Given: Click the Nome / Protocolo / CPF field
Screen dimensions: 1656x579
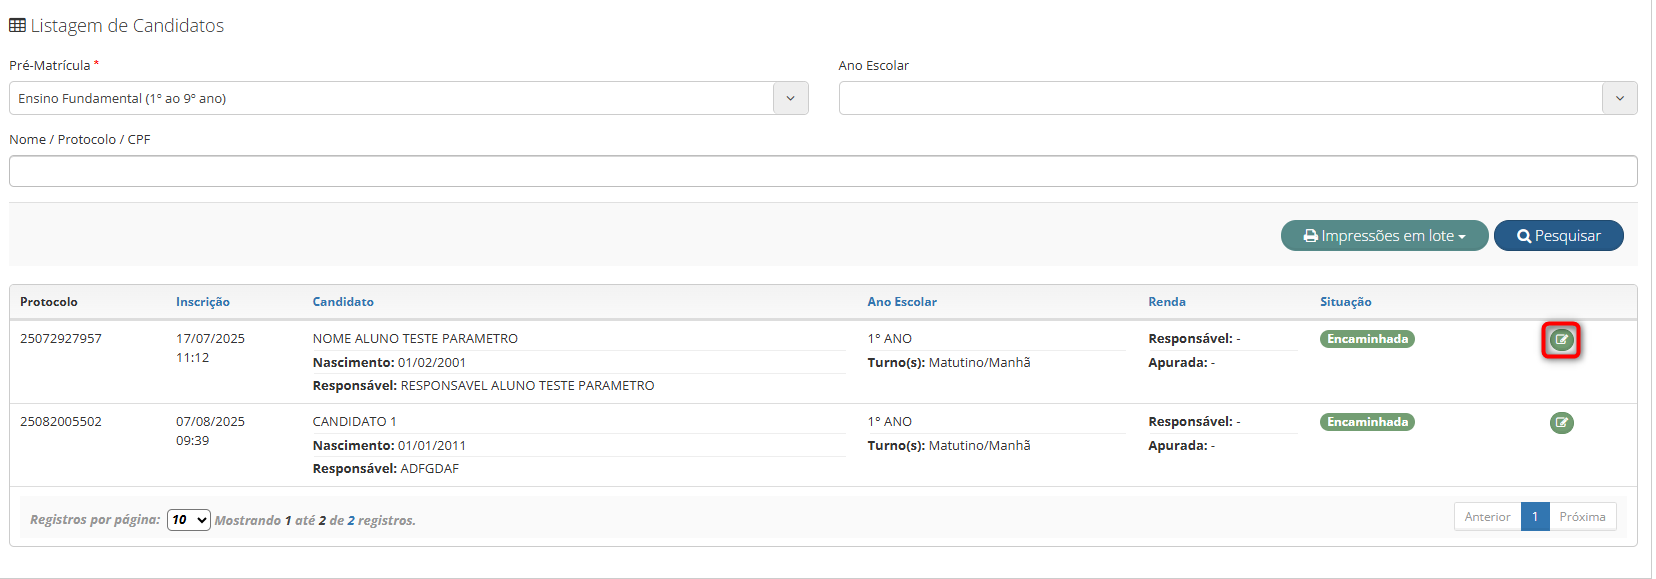Looking at the screenshot, I should point(822,171).
